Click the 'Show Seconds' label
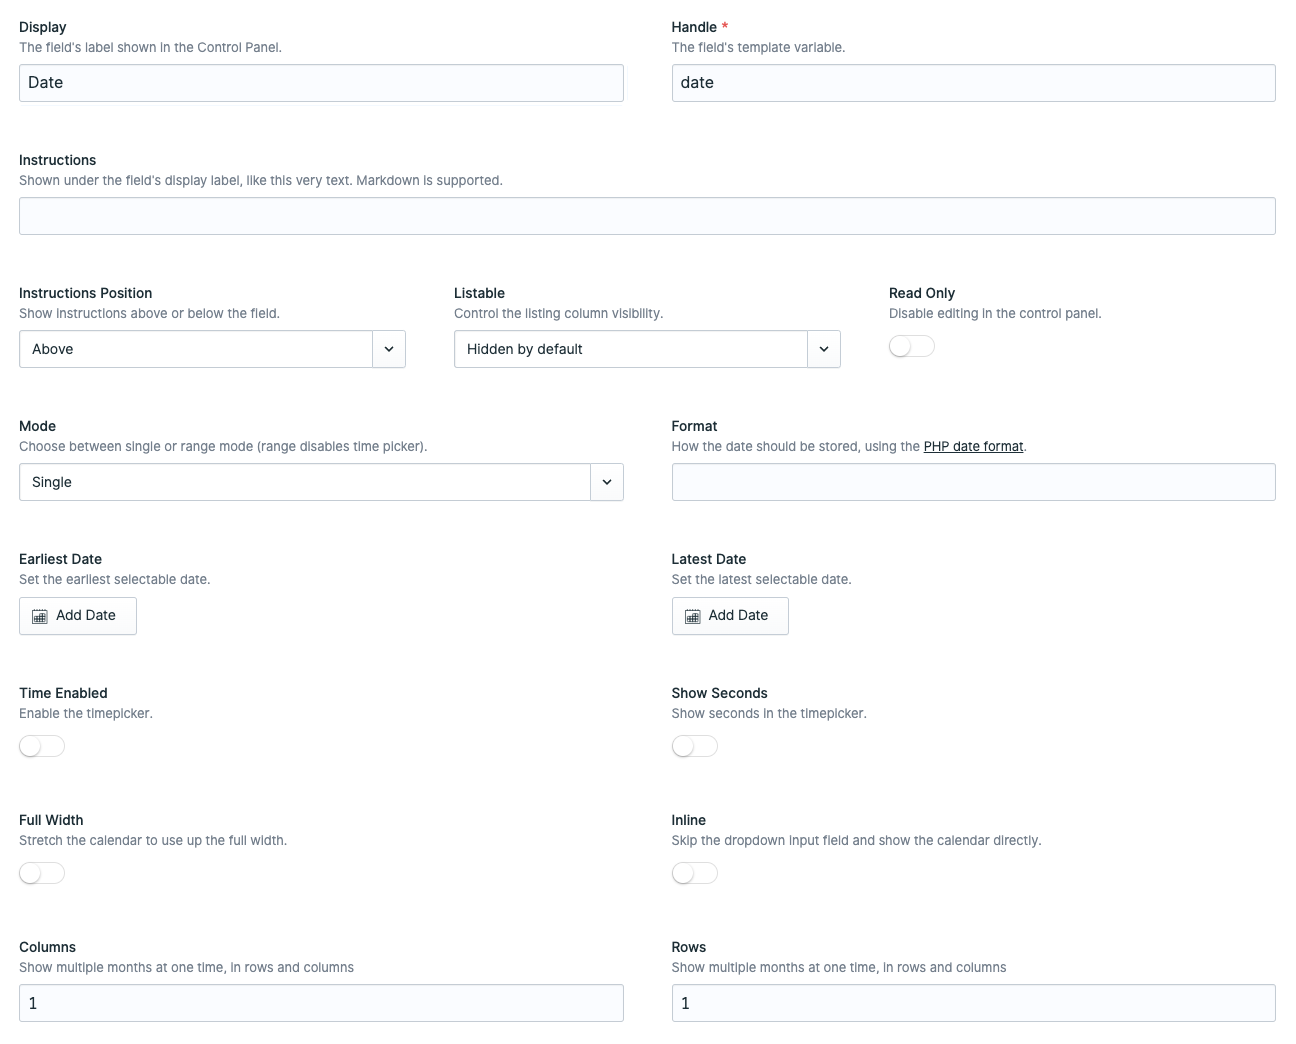Screen dimensions: 1296x1044 tap(720, 693)
